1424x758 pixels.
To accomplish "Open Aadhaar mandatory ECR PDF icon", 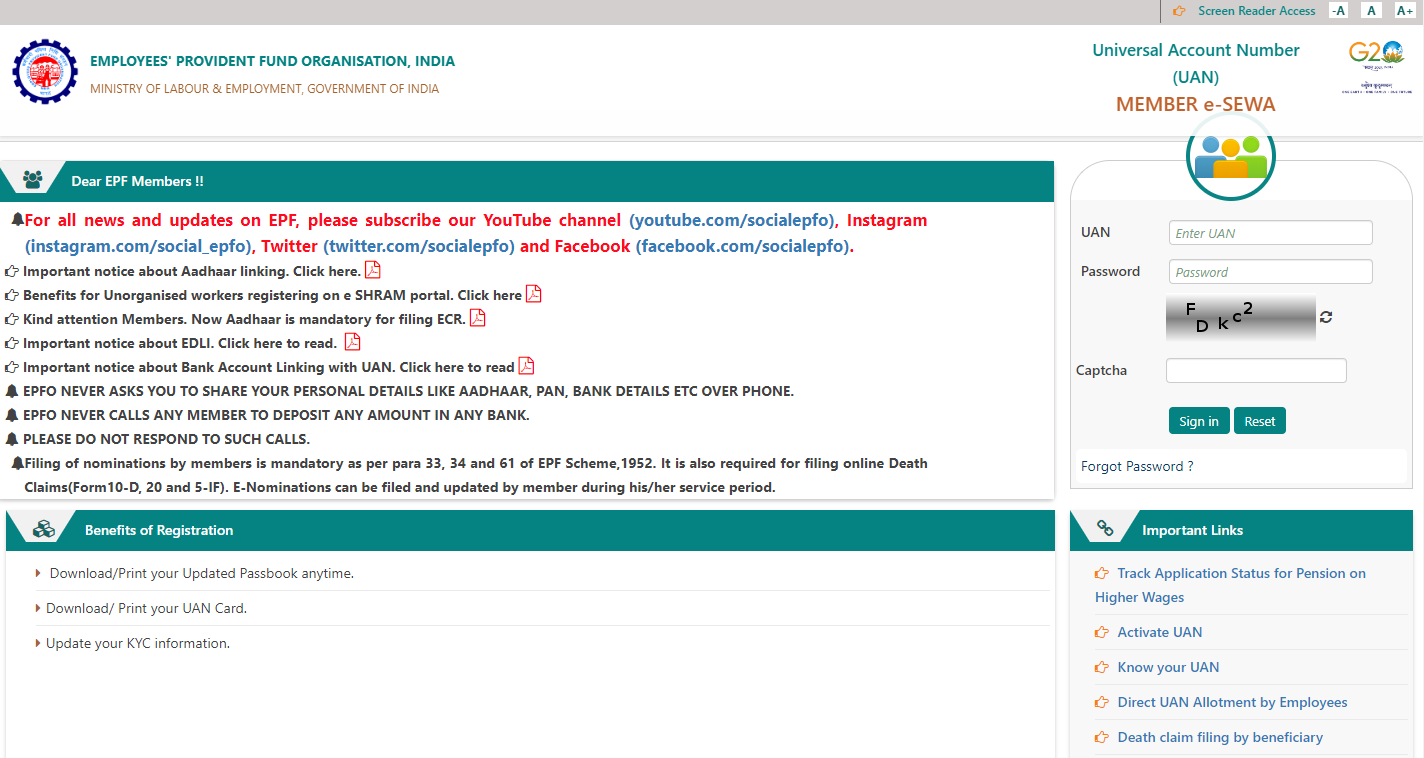I will click(477, 318).
